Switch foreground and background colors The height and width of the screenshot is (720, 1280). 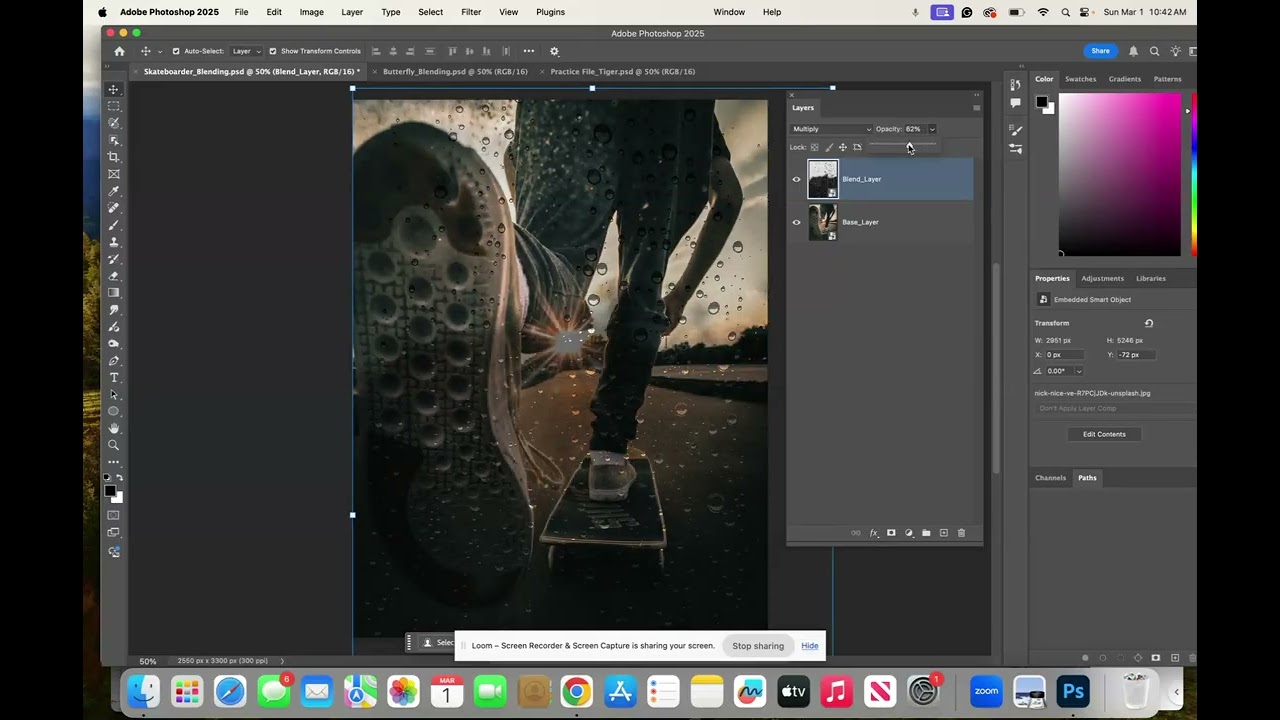(120, 478)
